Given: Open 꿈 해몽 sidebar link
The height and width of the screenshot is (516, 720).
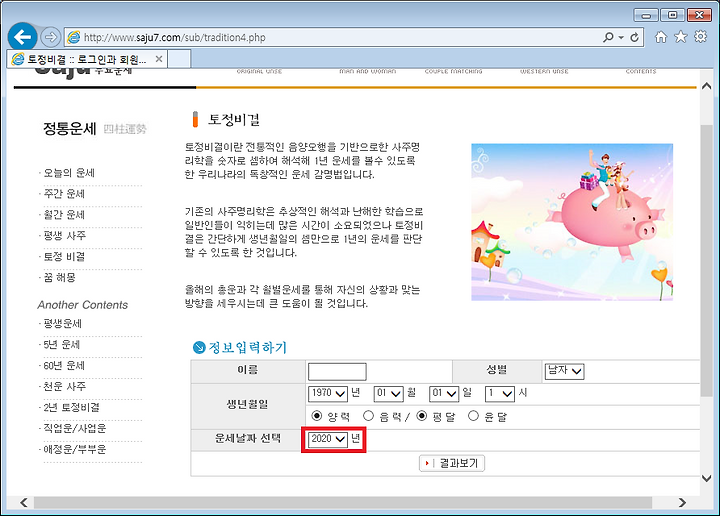Looking at the screenshot, I should tap(59, 277).
